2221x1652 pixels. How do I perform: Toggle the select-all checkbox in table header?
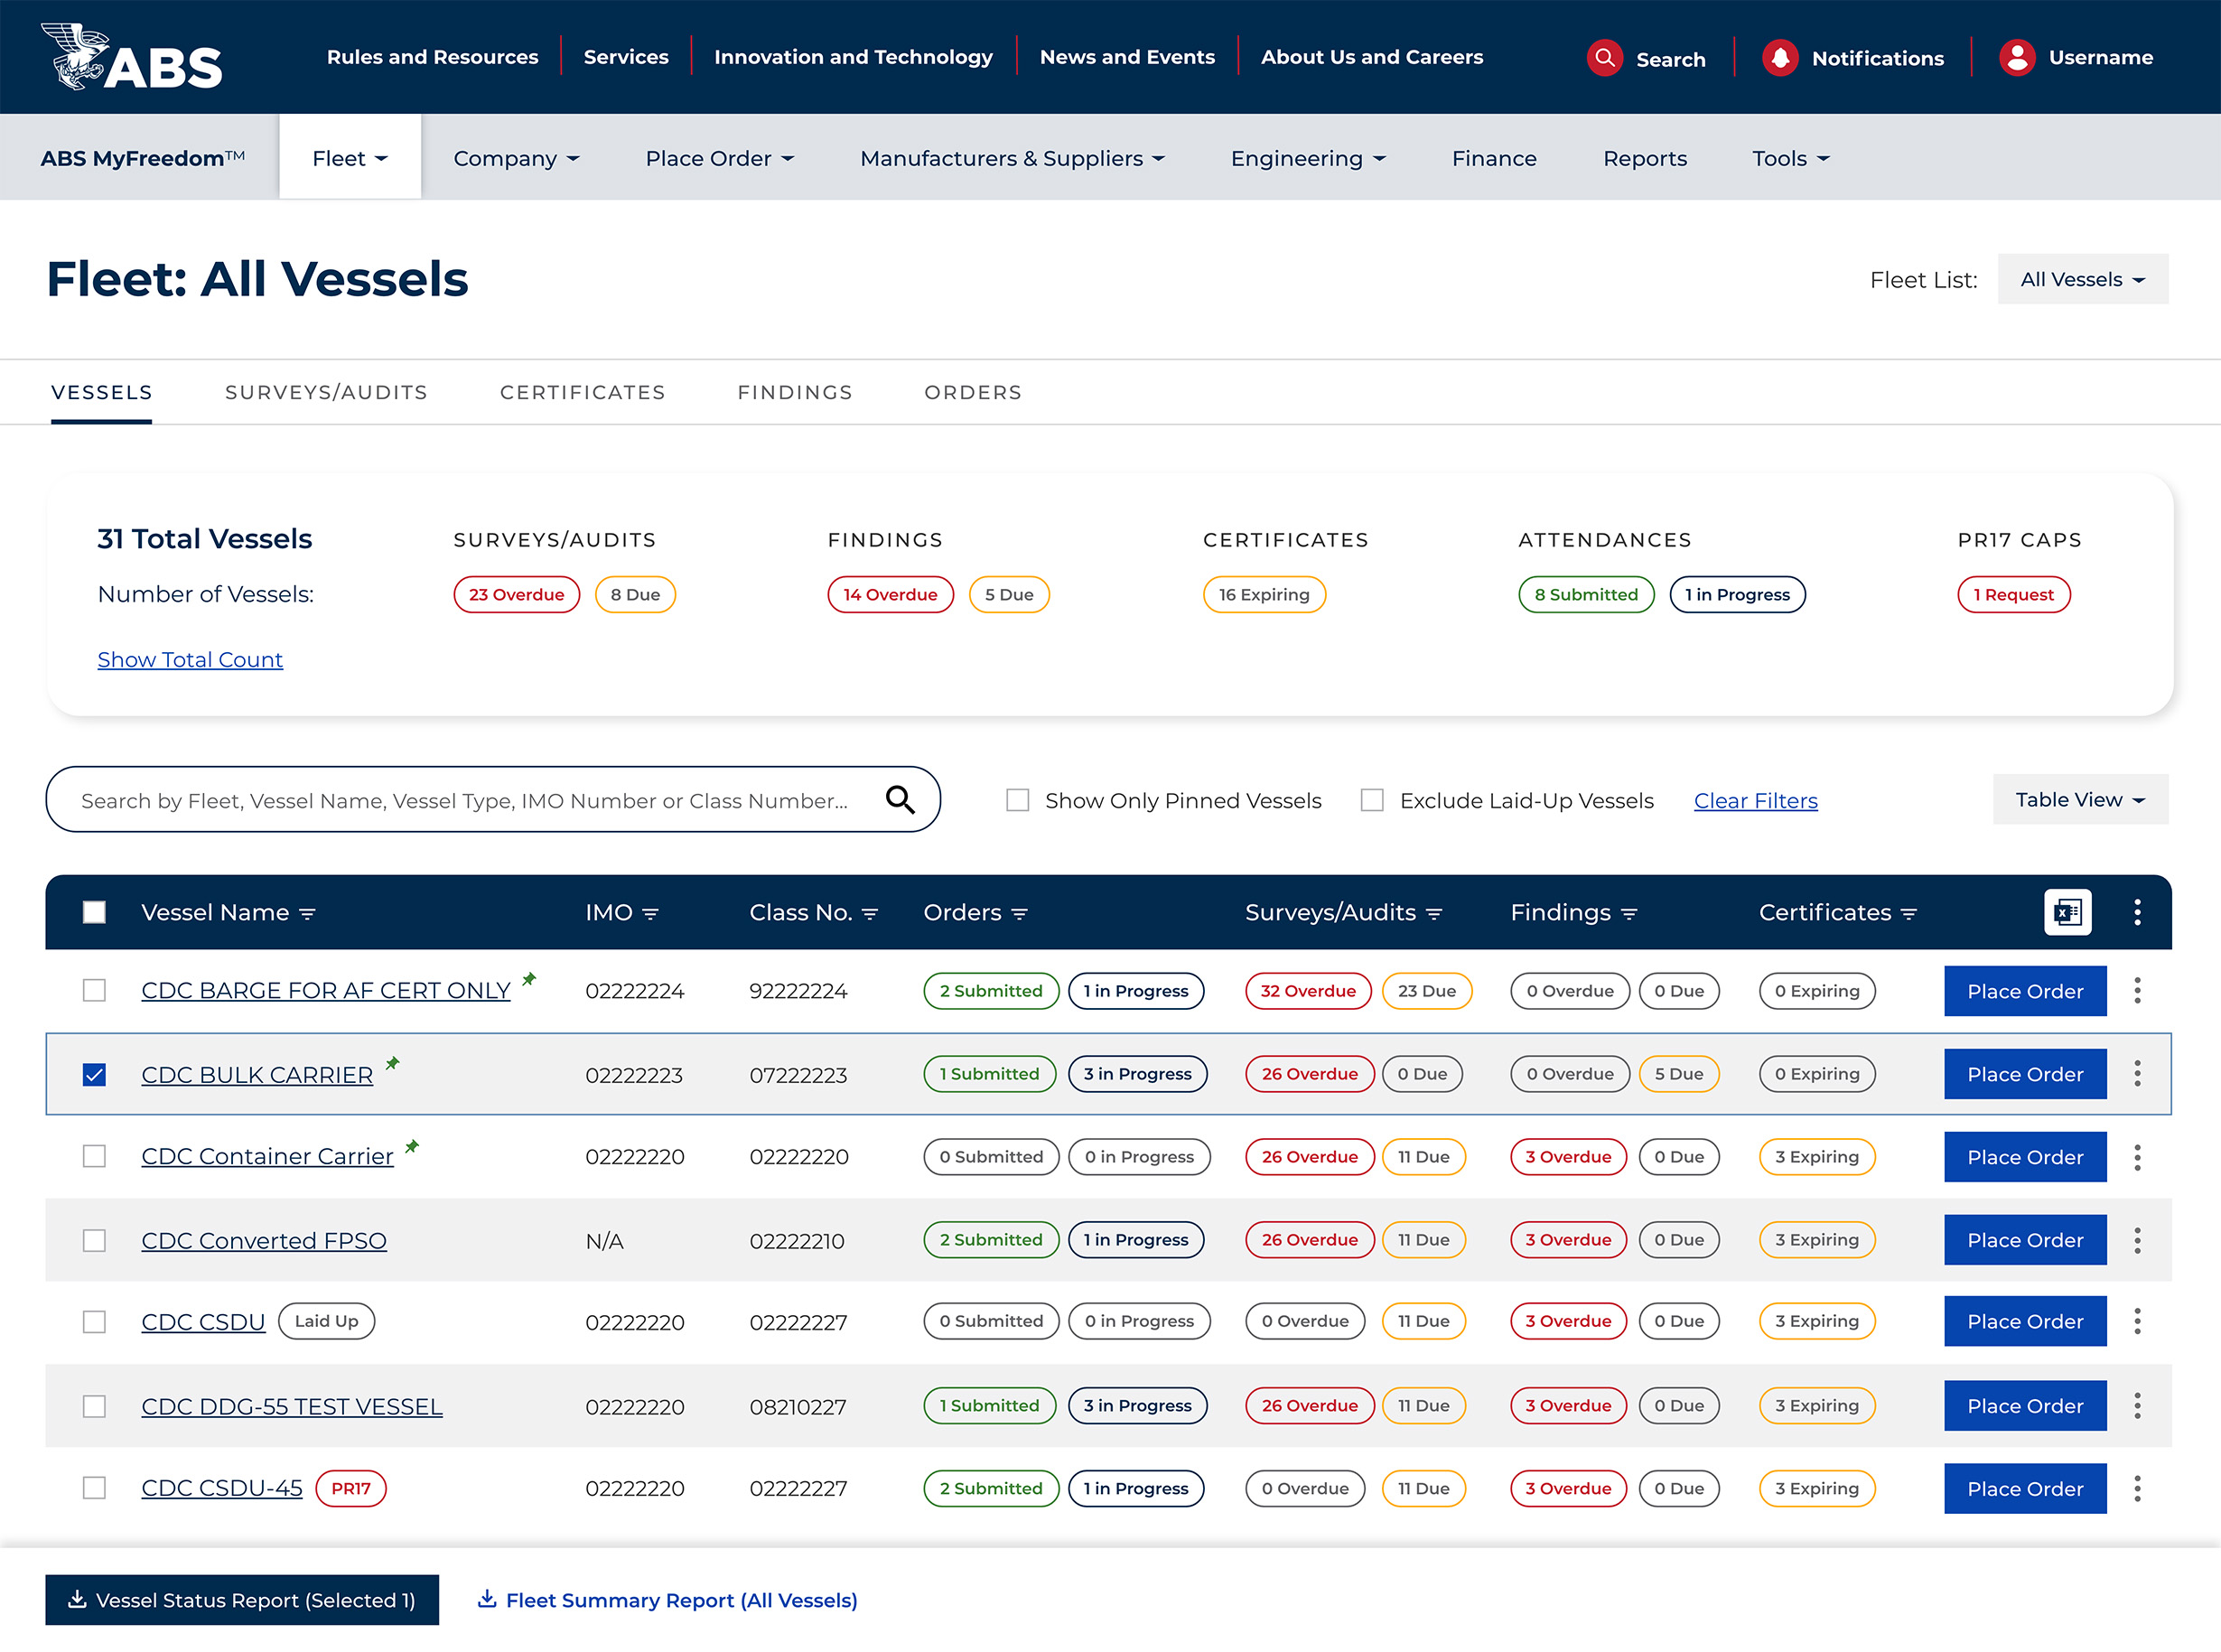point(94,912)
